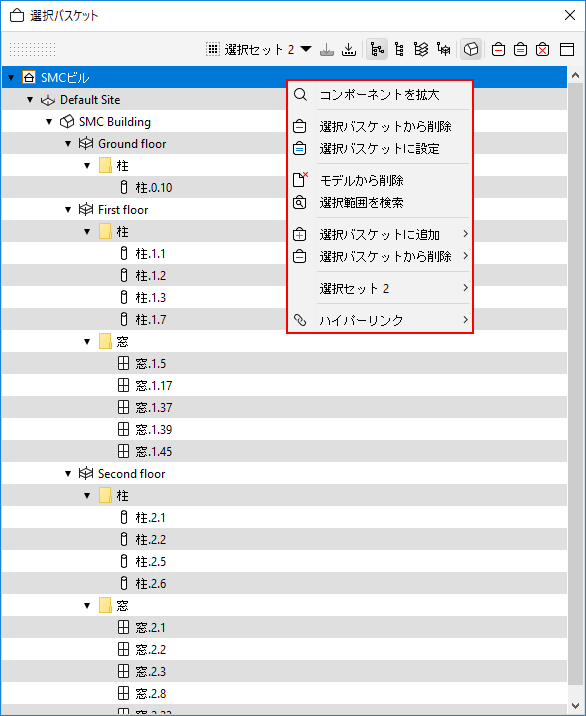Select tree row 柱.1.2
This screenshot has width=586, height=716.
tap(284, 275)
